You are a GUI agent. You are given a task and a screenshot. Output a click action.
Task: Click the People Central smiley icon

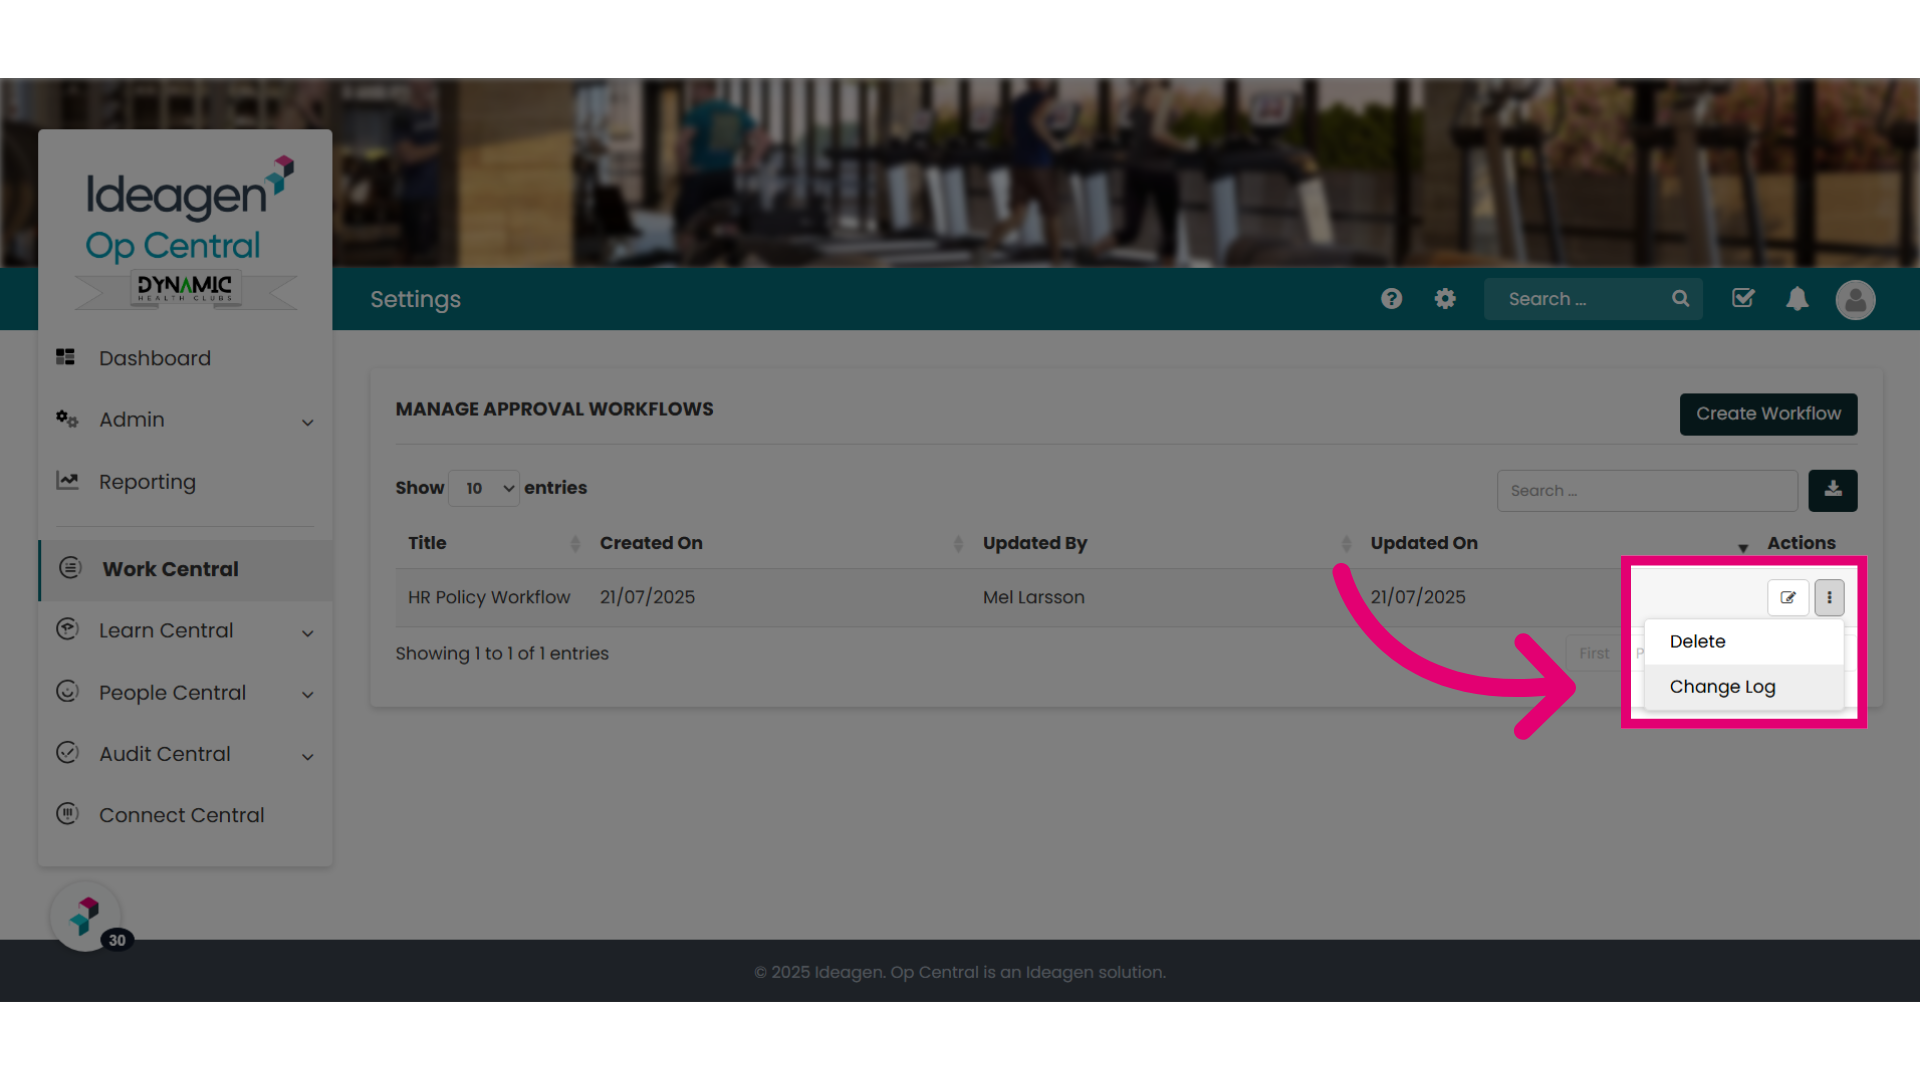click(67, 691)
